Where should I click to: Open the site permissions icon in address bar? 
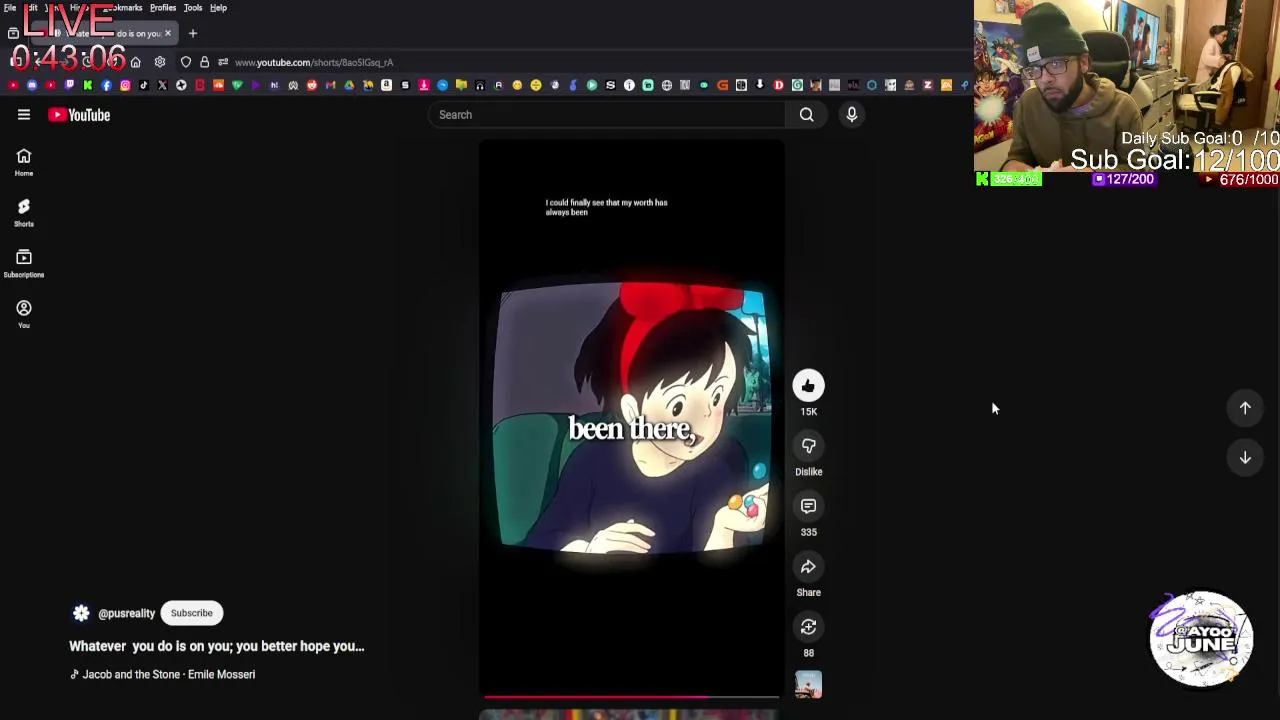click(223, 62)
